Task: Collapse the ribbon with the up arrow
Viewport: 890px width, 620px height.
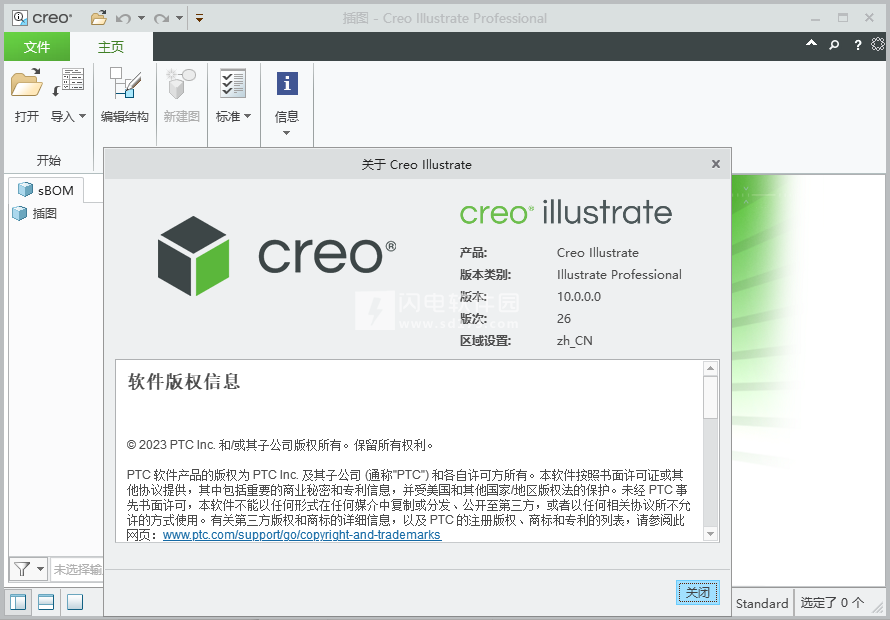Action: [x=812, y=44]
